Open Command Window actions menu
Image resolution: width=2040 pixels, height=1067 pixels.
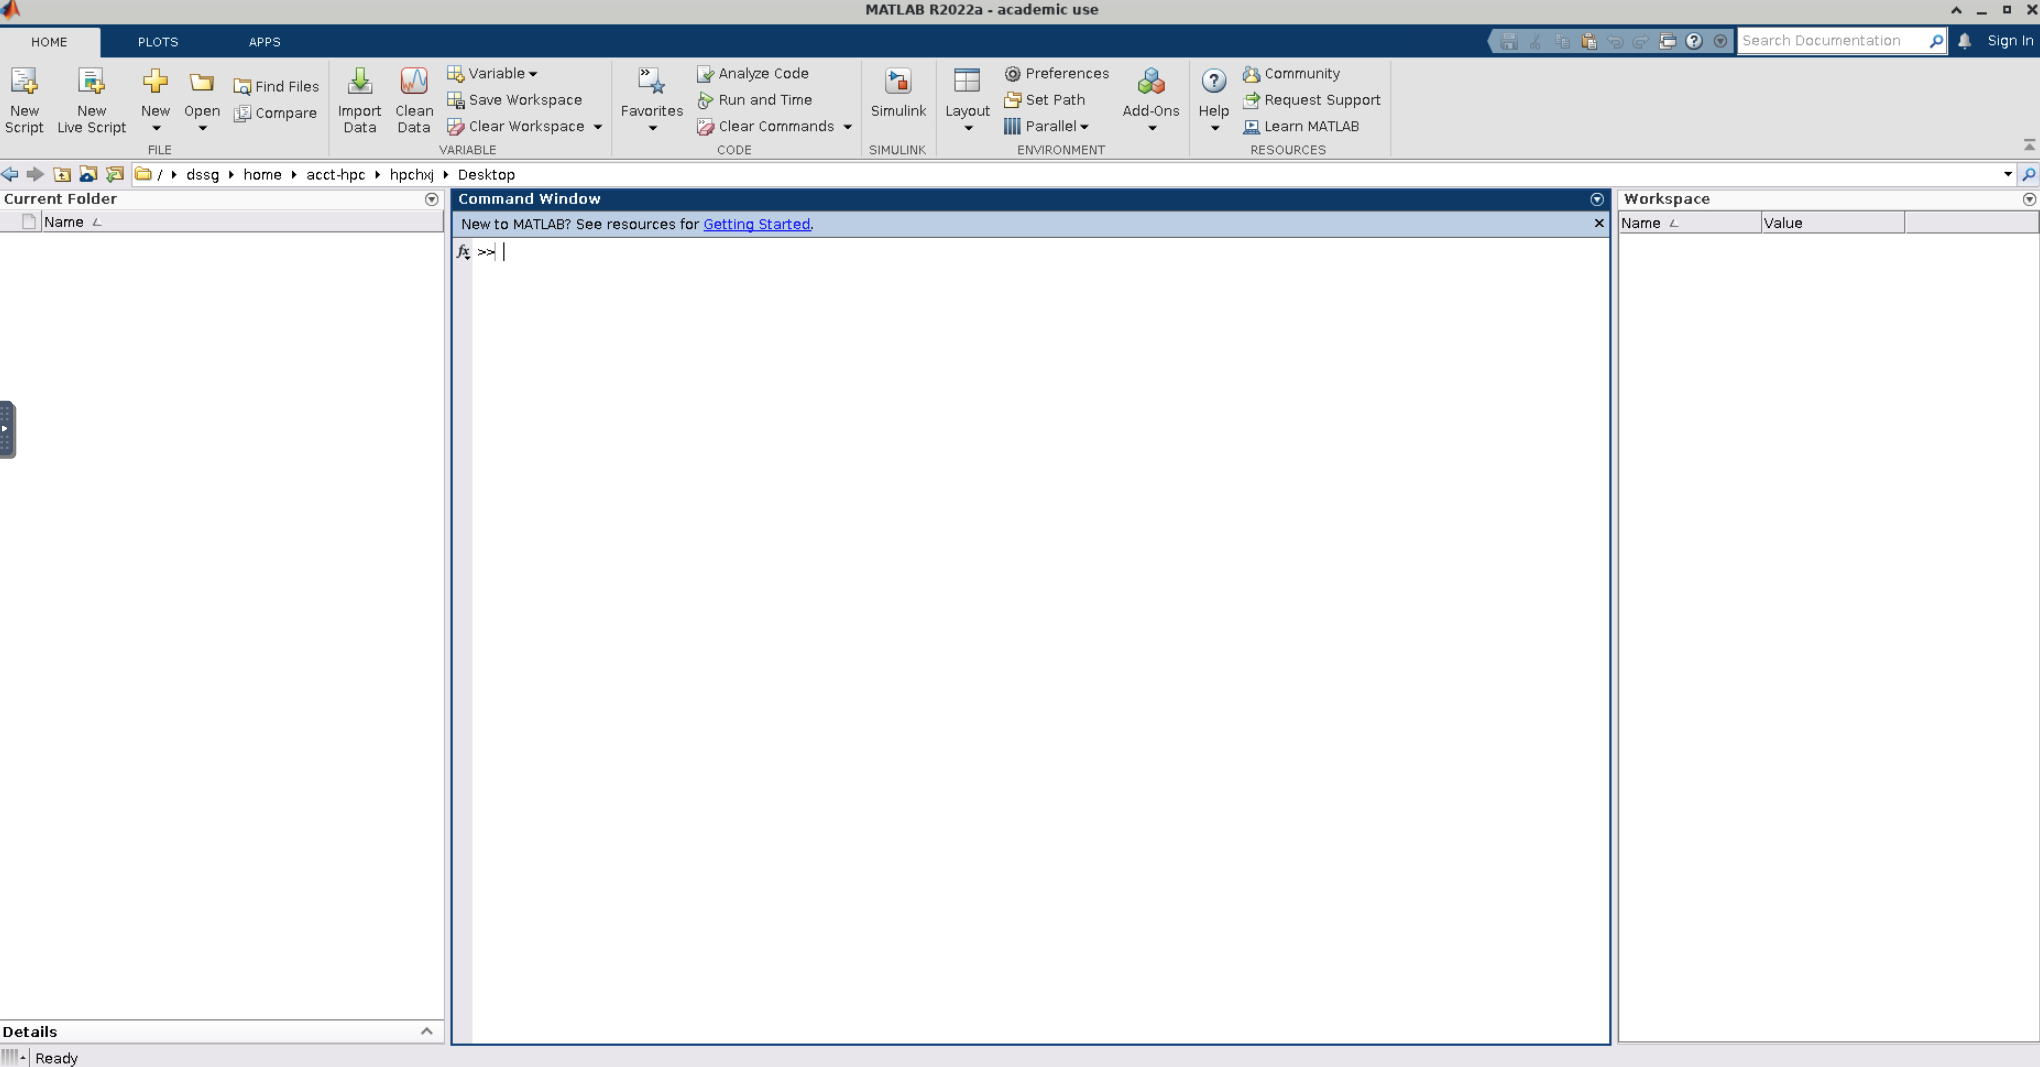pos(1597,199)
